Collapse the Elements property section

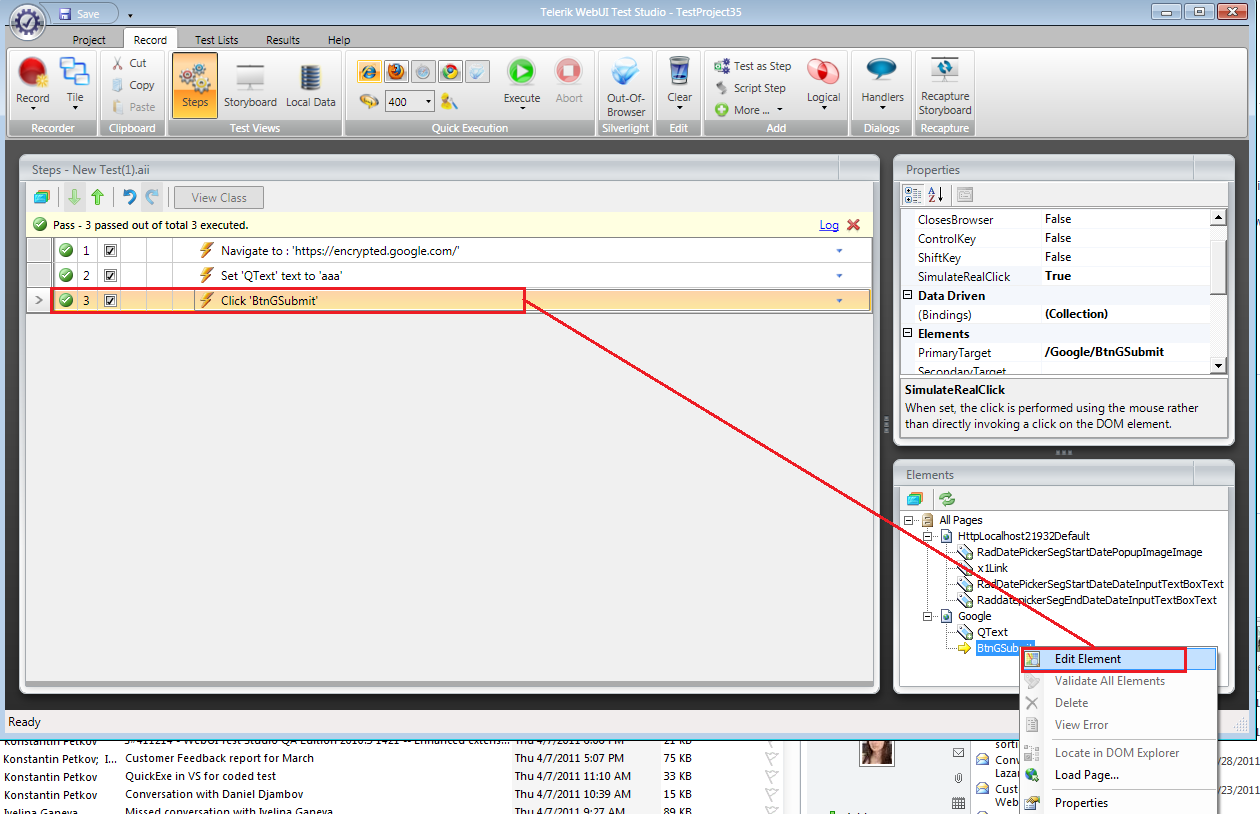point(908,333)
